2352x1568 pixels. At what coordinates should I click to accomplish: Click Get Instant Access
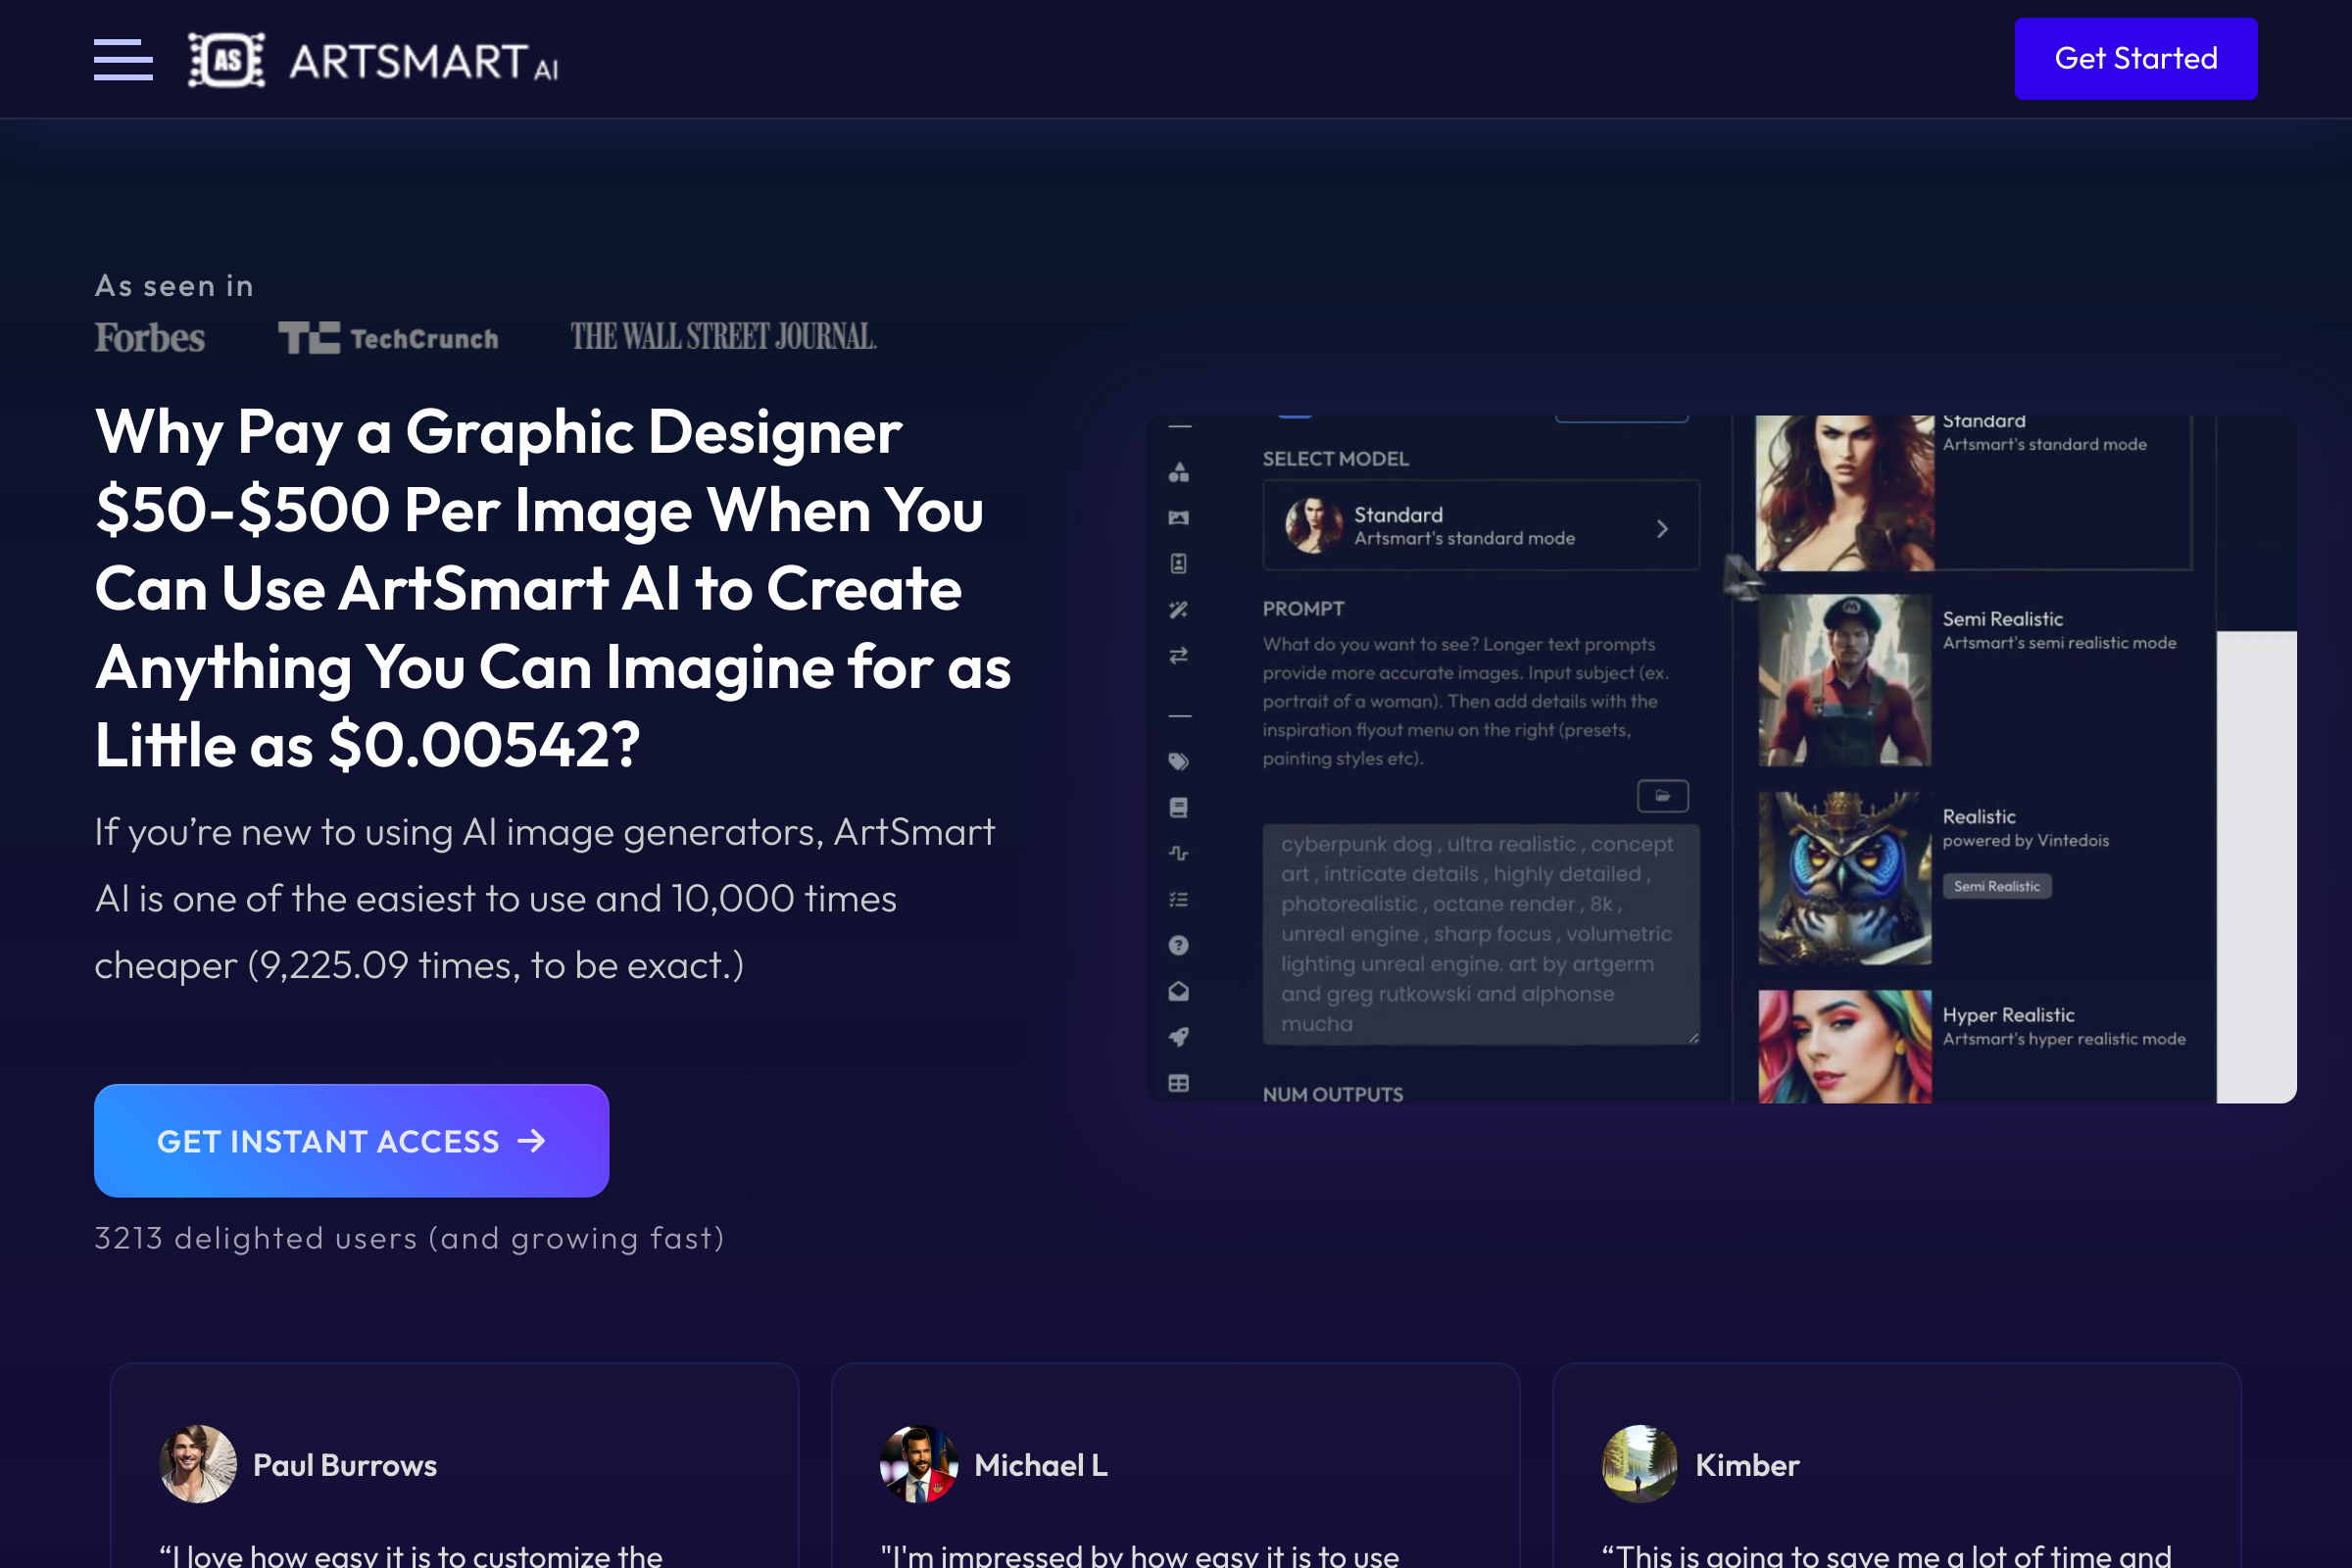351,1141
